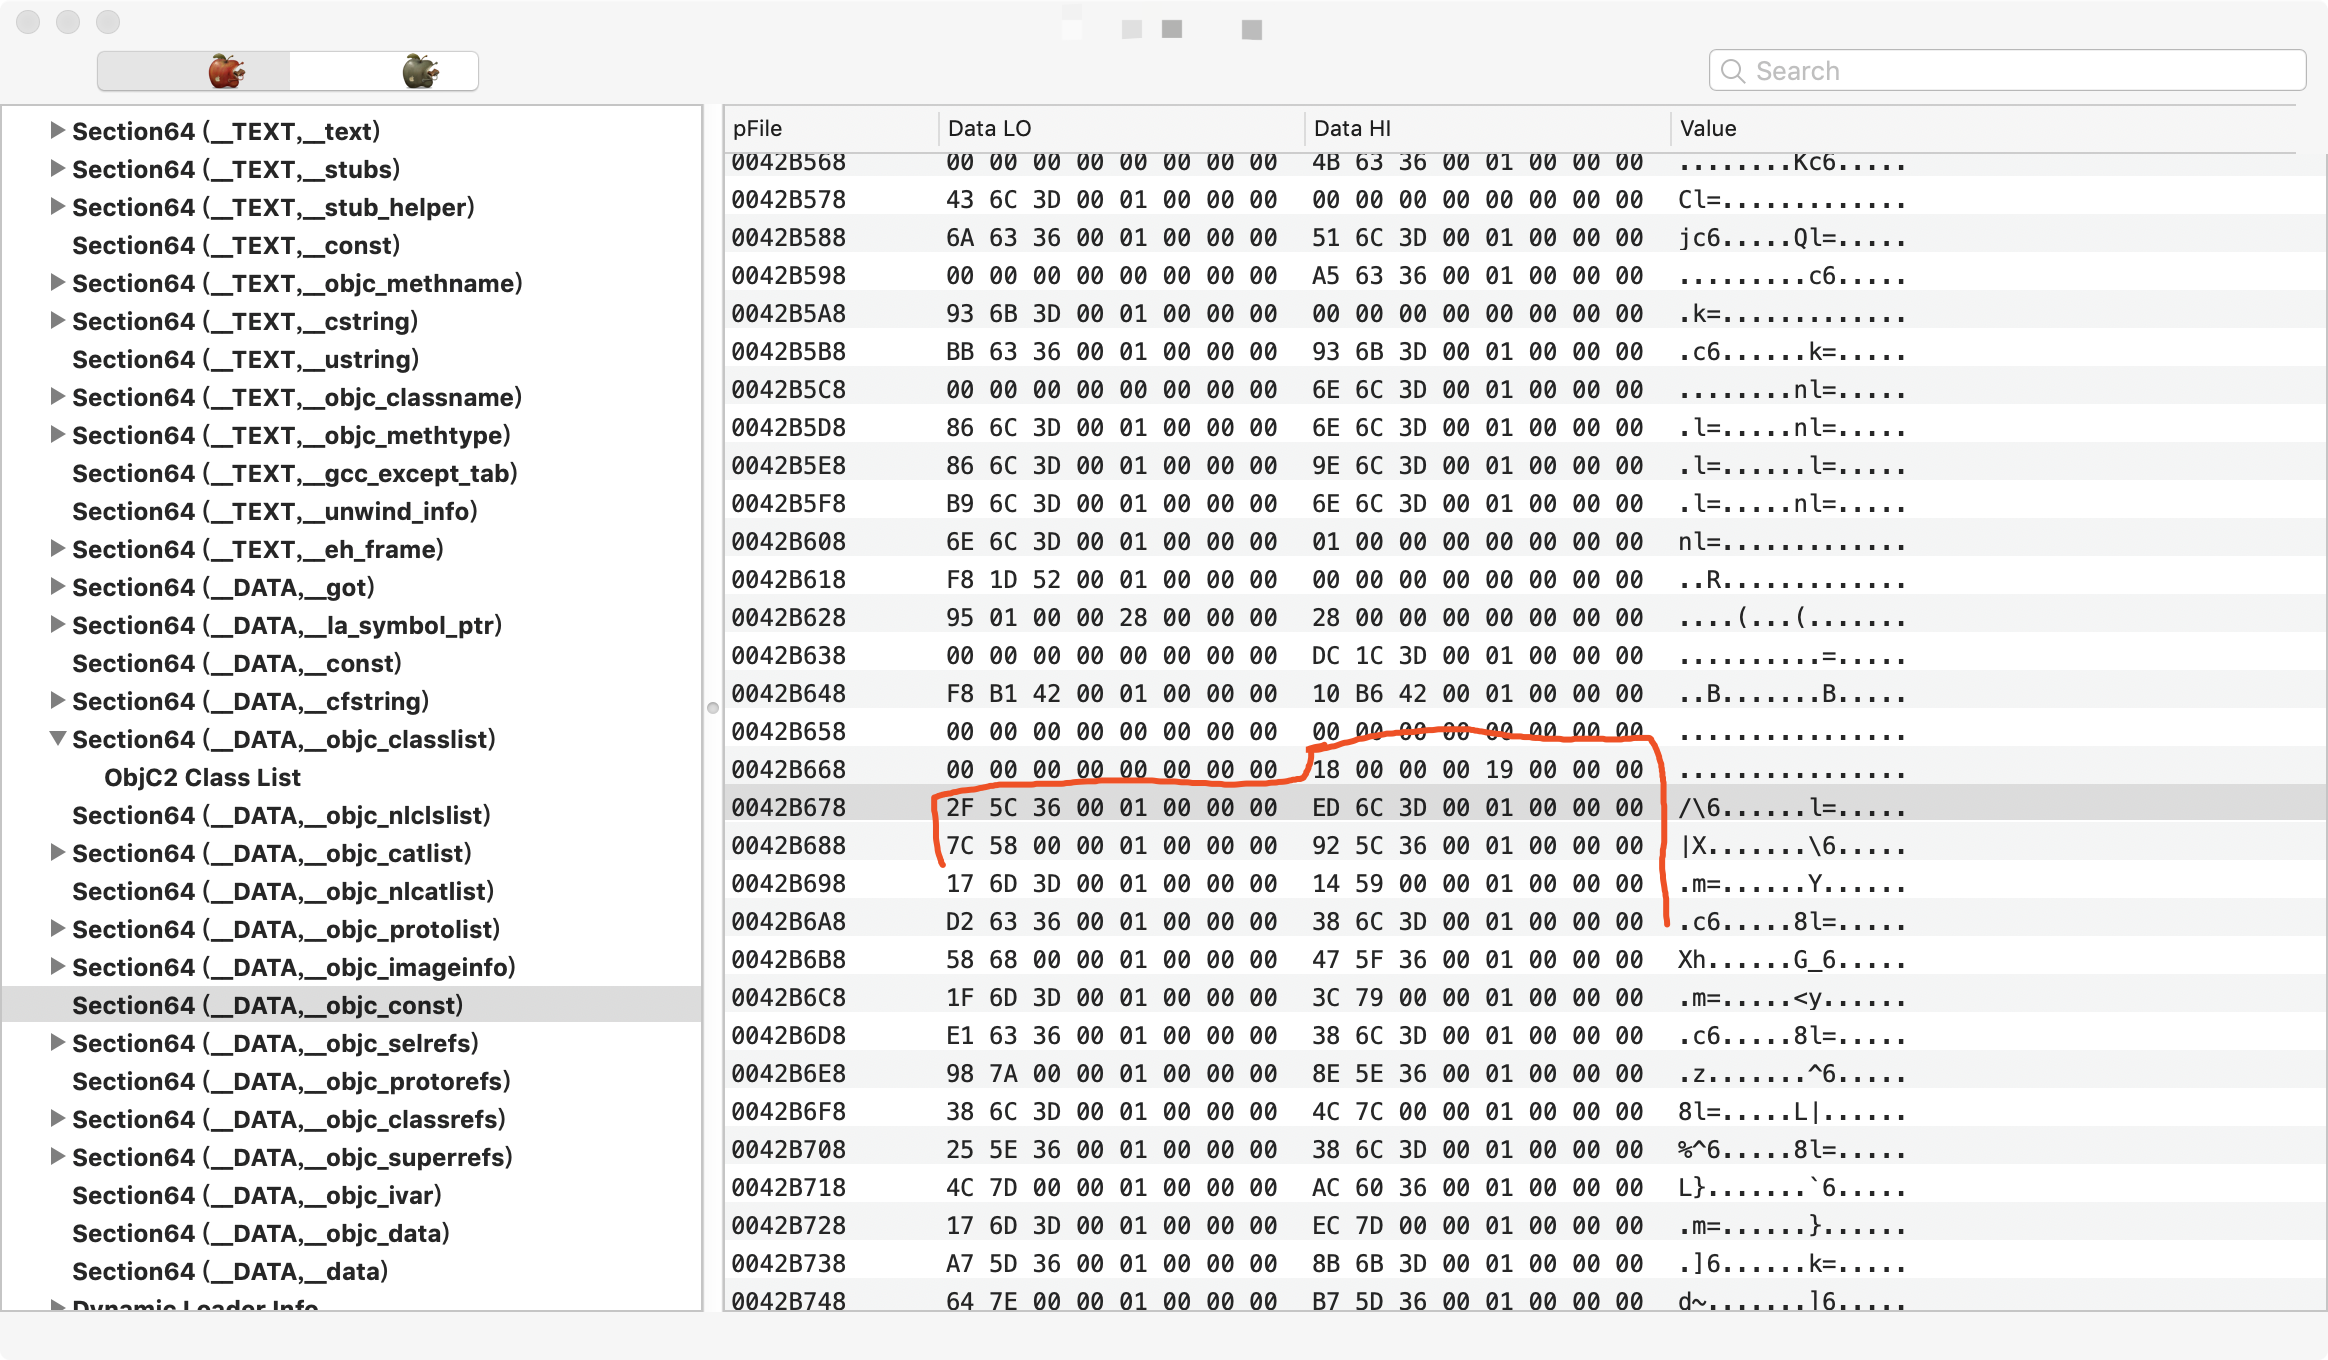Select Section64 (__TEXT,__const) item
The height and width of the screenshot is (1360, 2328).
tap(236, 245)
